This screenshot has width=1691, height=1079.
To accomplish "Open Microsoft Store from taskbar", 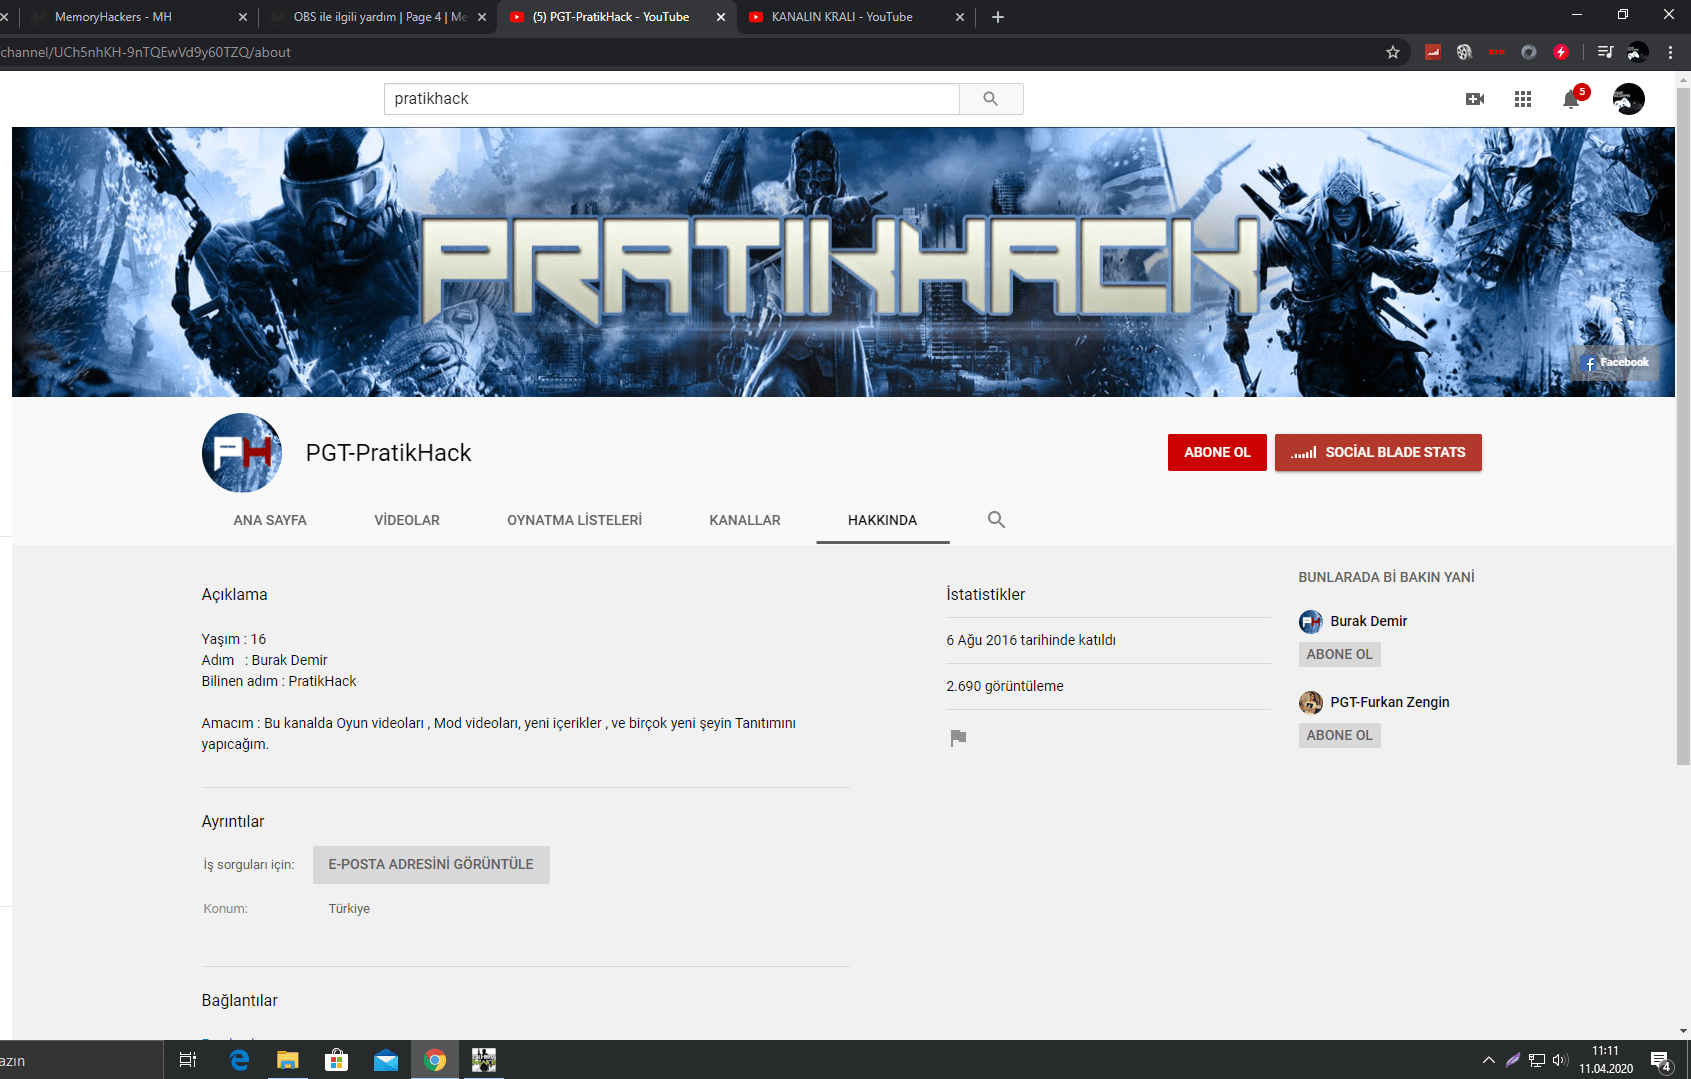I will pyautogui.click(x=337, y=1060).
